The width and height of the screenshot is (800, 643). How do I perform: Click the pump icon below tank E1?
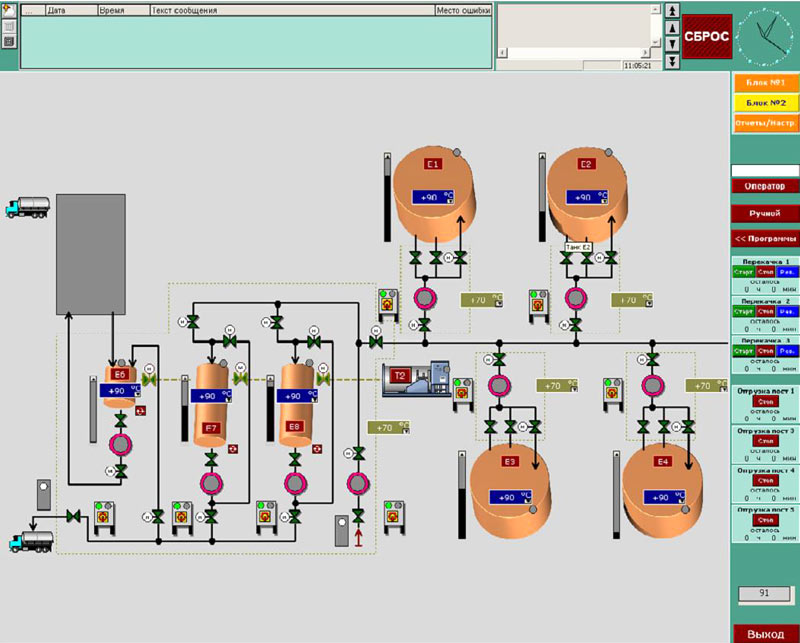click(x=425, y=297)
